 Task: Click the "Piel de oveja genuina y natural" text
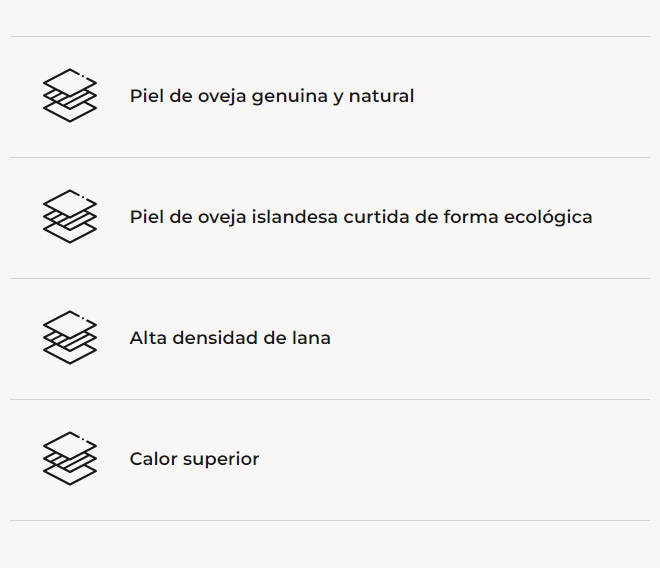pos(272,96)
